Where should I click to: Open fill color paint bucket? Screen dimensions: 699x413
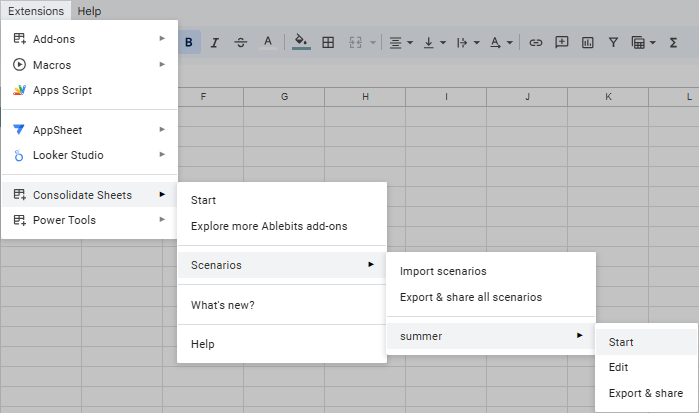pos(301,42)
